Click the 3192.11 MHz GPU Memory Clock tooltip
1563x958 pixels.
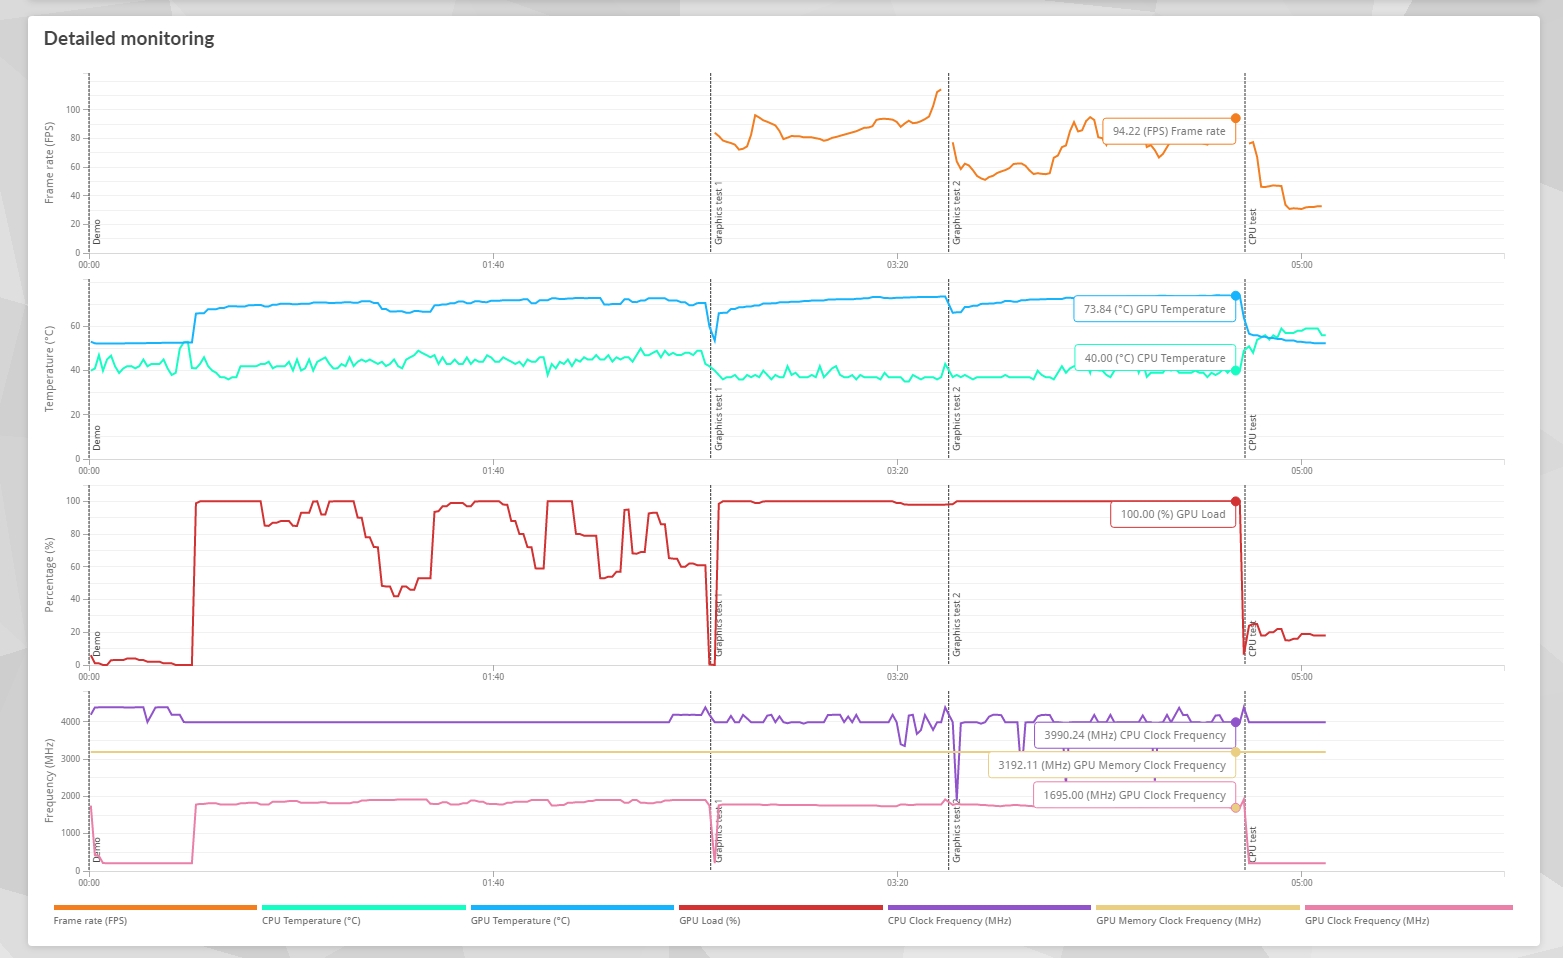tap(1111, 765)
